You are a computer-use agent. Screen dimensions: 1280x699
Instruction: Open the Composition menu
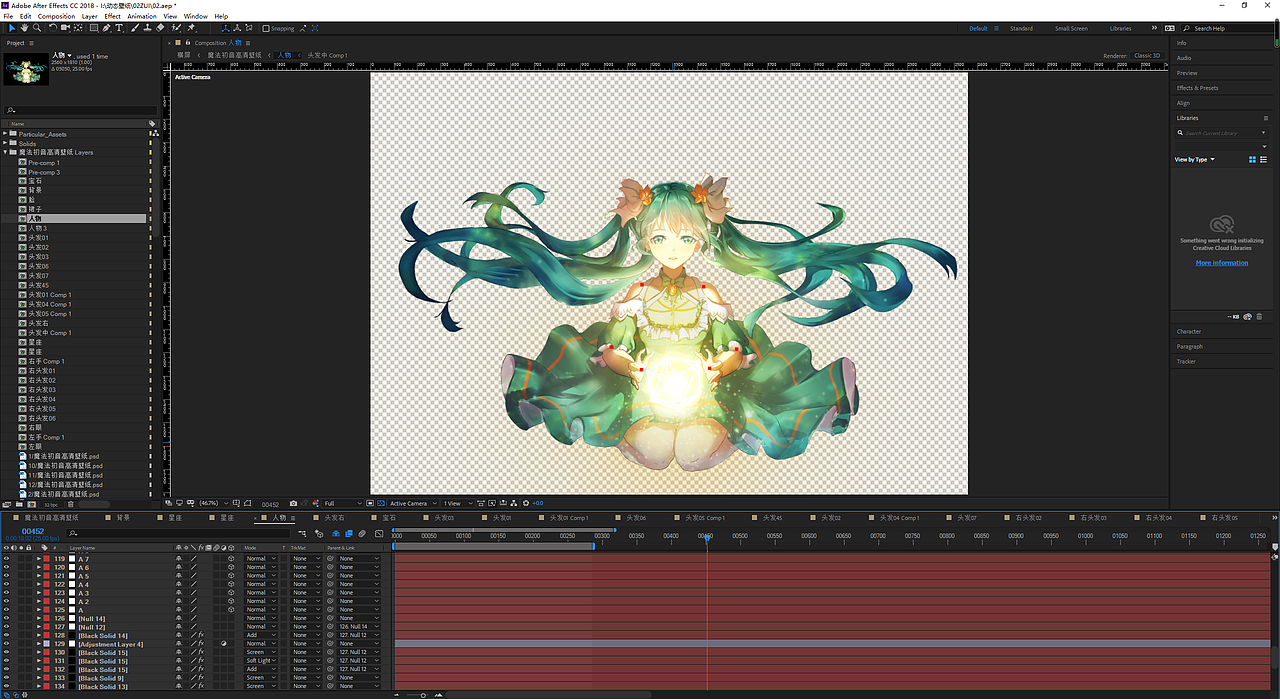(x=56, y=16)
